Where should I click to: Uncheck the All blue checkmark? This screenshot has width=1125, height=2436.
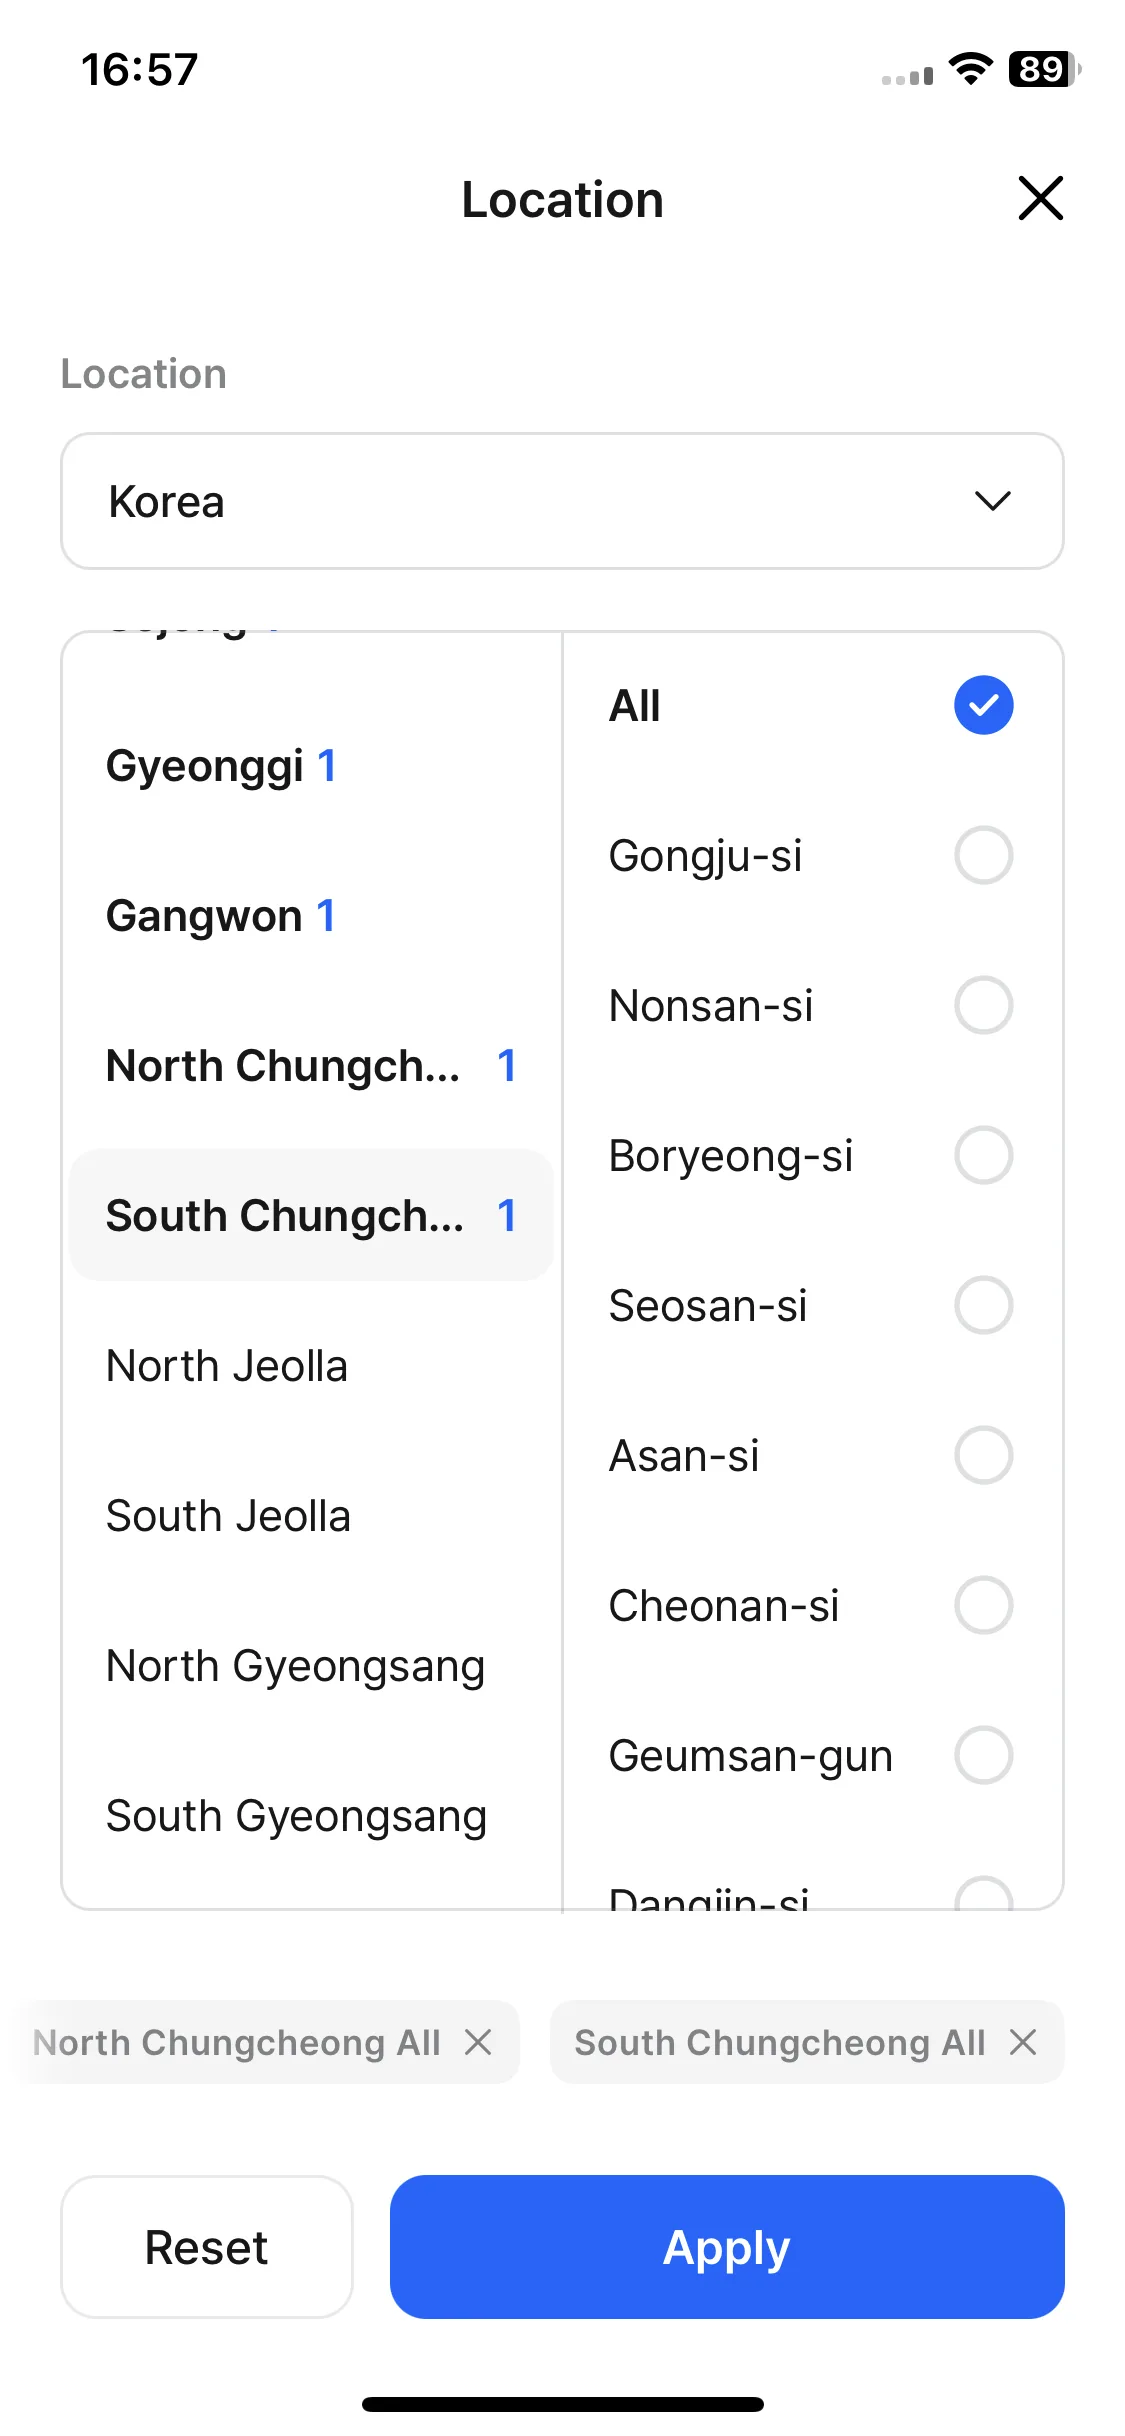(984, 705)
